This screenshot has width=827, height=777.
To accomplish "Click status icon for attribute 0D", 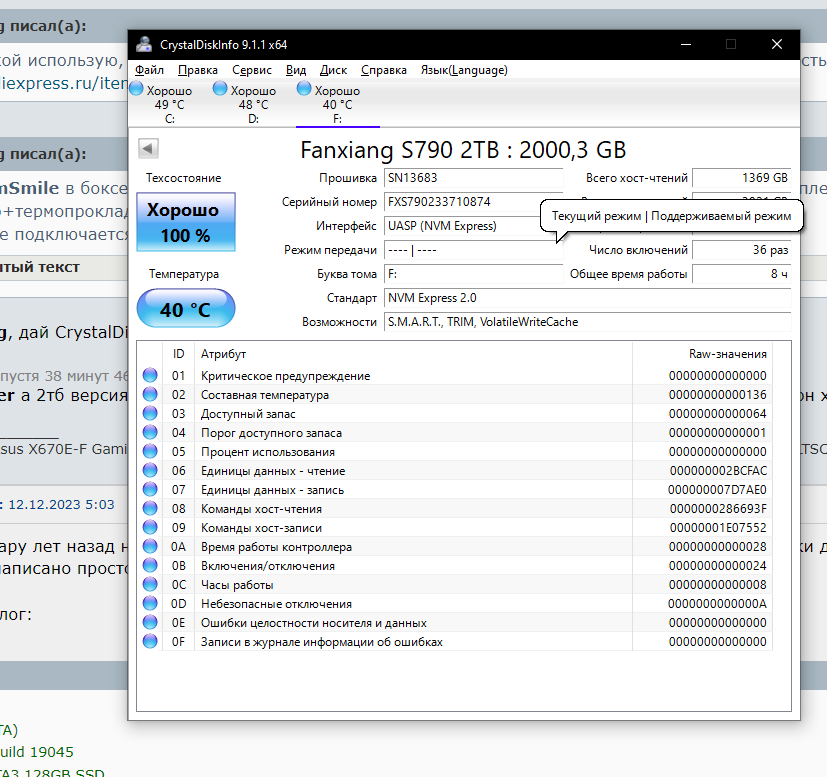I will (150, 603).
